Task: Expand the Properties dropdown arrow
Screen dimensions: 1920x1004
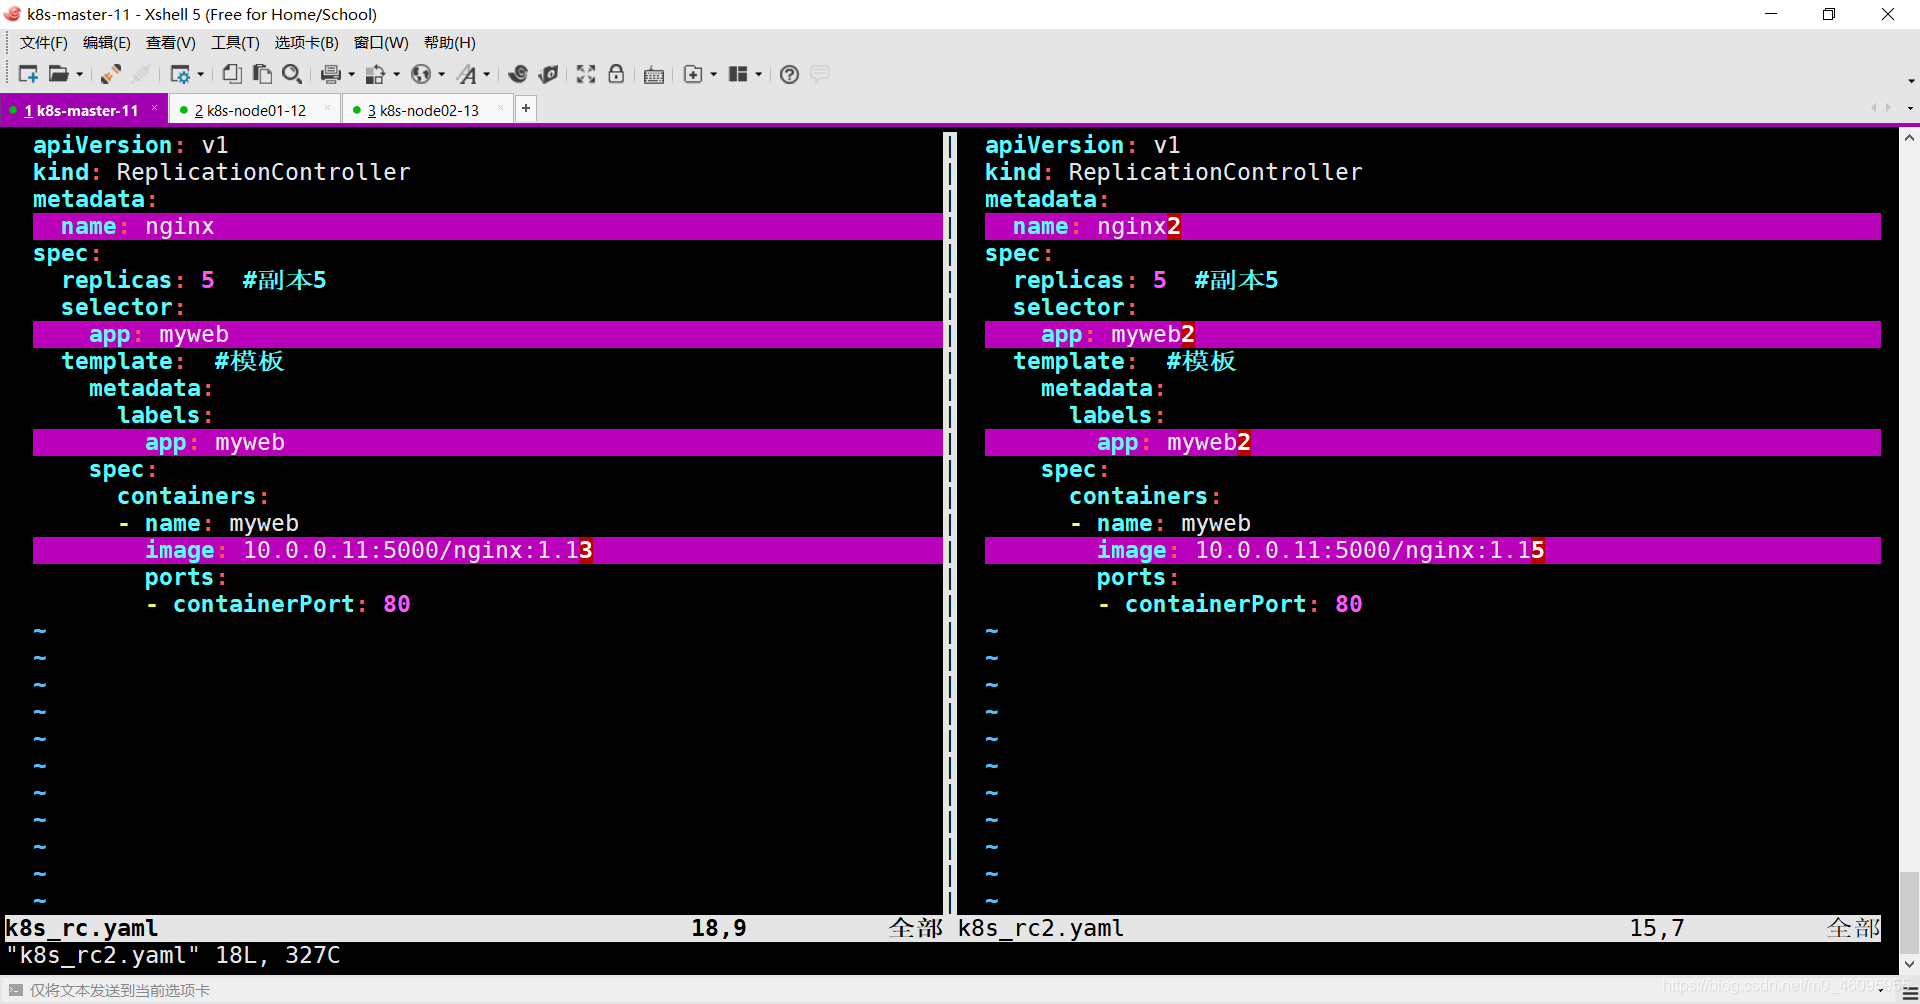Action: (200, 75)
